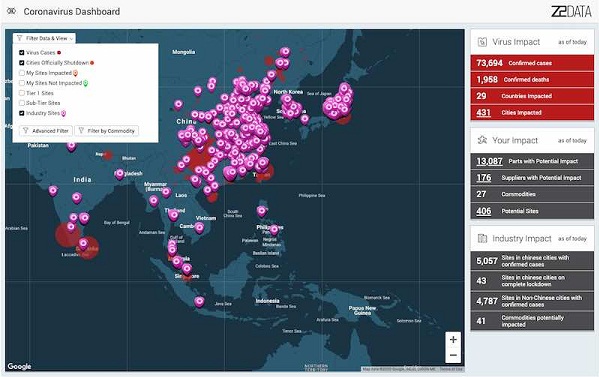Image resolution: width=599 pixels, height=377 pixels.
Task: Click the Google logo on the map
Action: click(x=19, y=366)
